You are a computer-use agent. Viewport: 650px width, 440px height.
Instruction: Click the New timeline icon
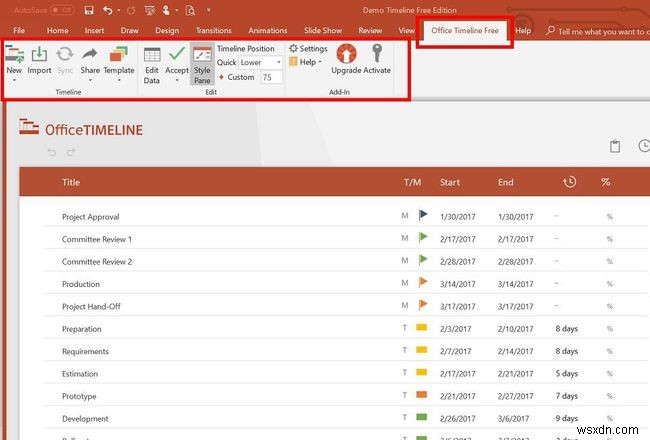[15, 54]
